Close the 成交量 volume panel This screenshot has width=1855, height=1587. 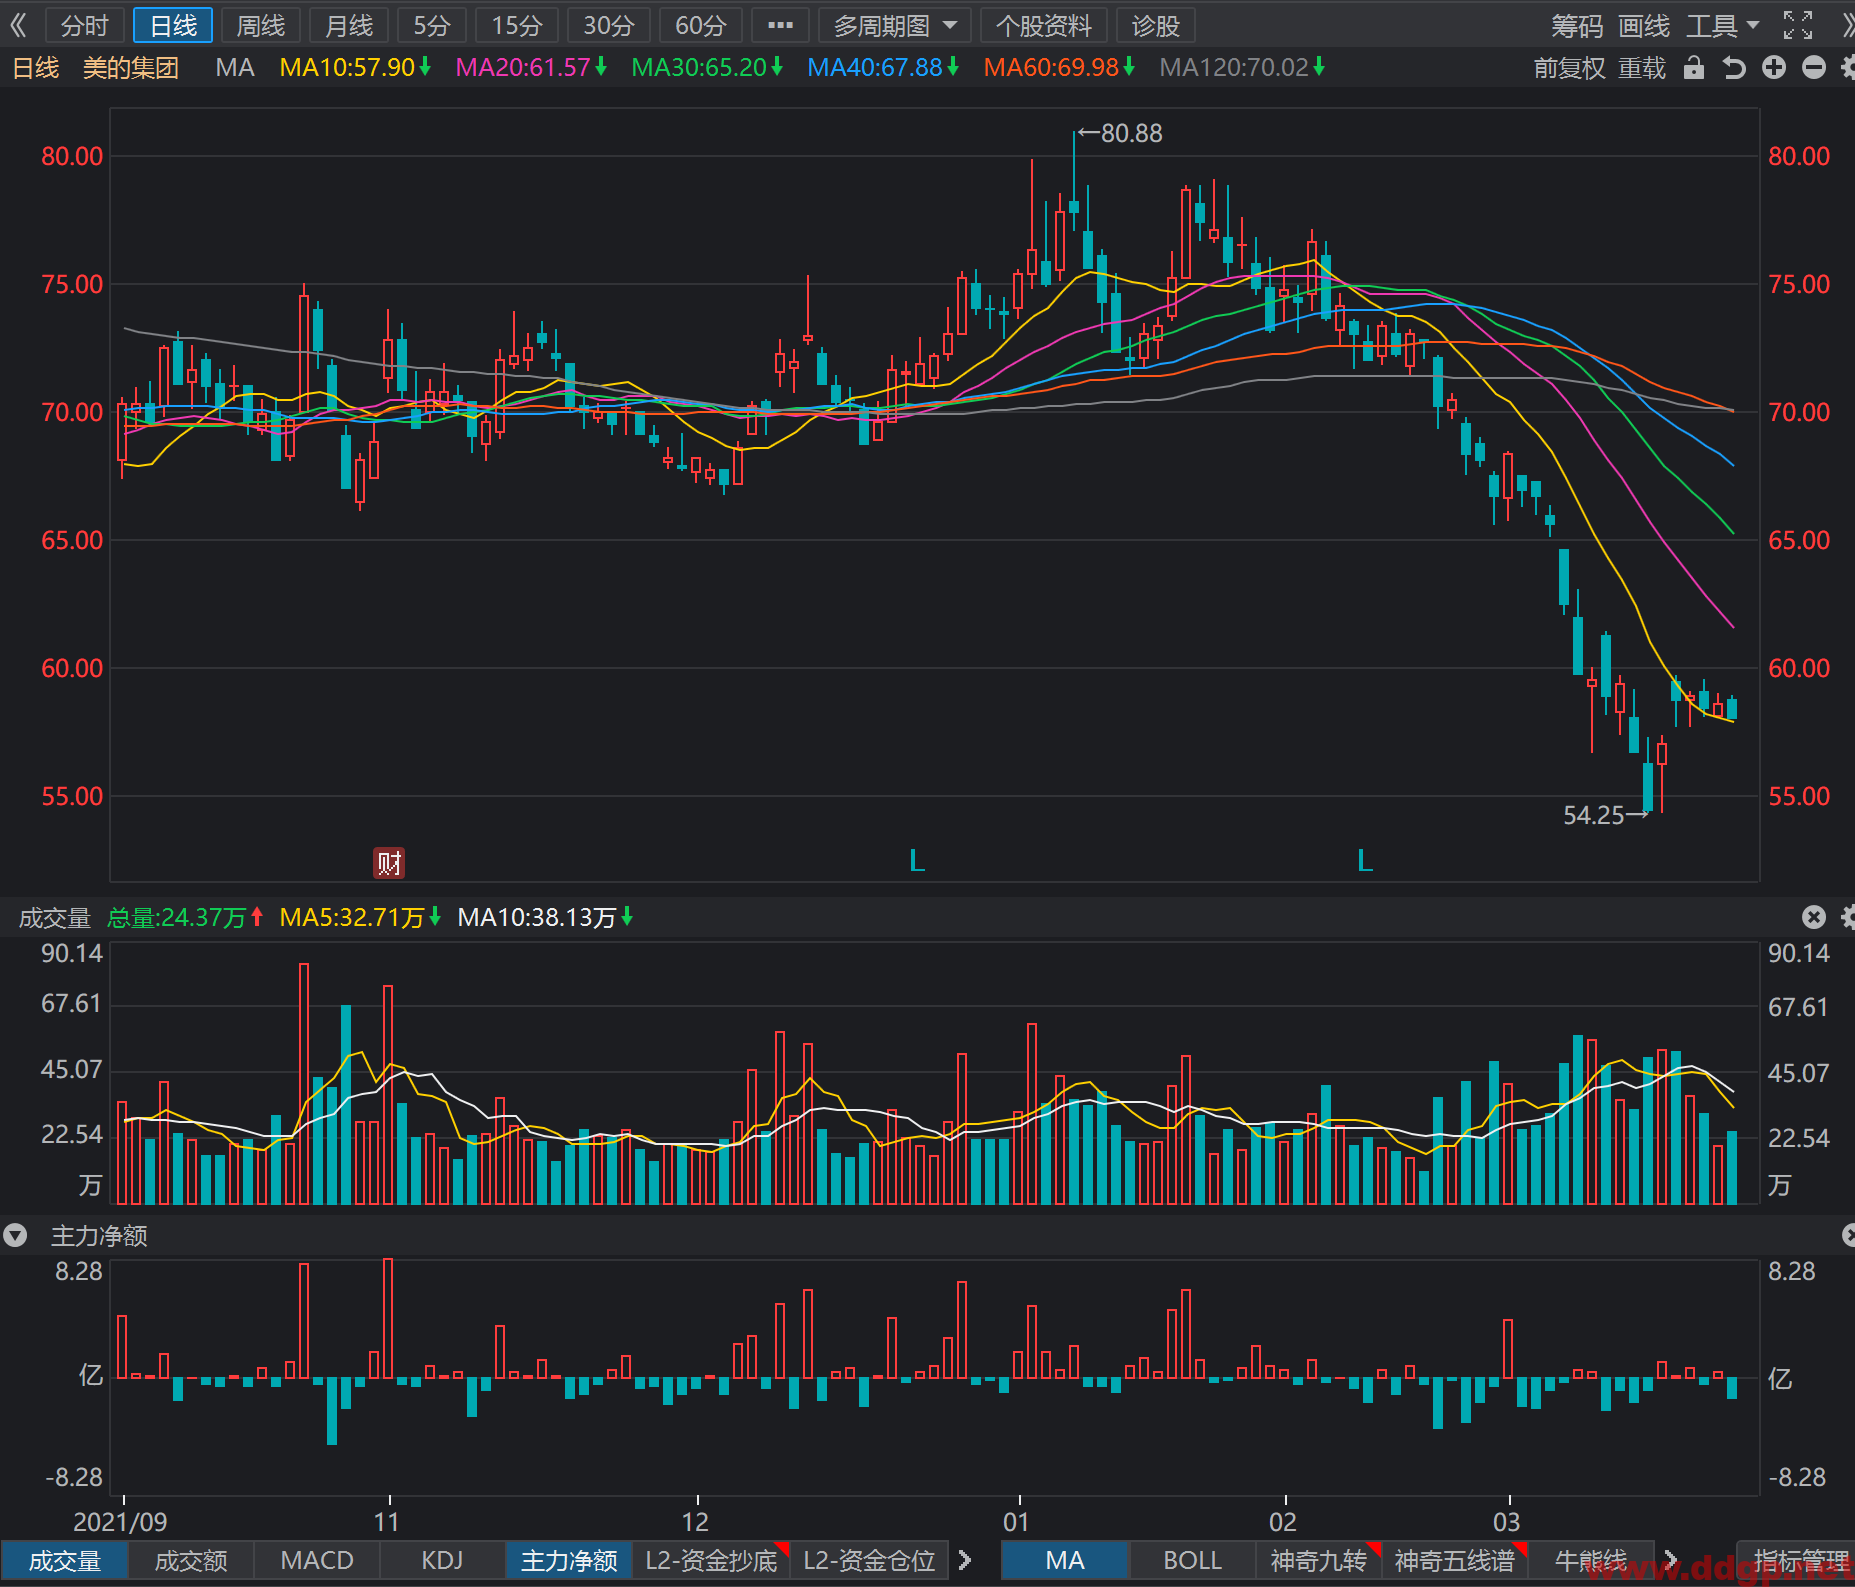point(1814,917)
